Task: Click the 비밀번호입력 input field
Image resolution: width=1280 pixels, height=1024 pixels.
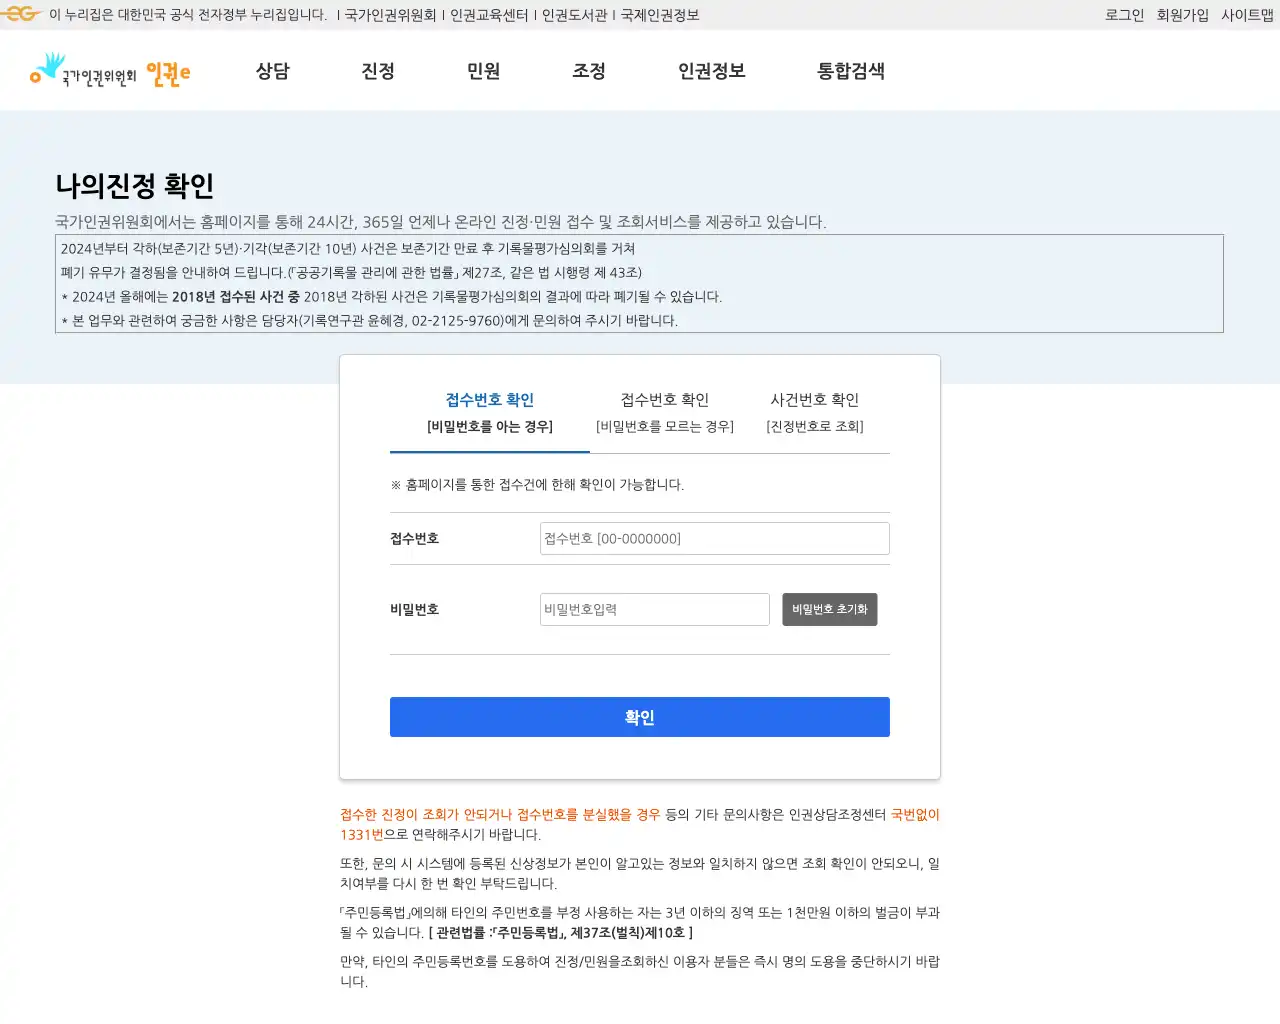Action: 654,609
